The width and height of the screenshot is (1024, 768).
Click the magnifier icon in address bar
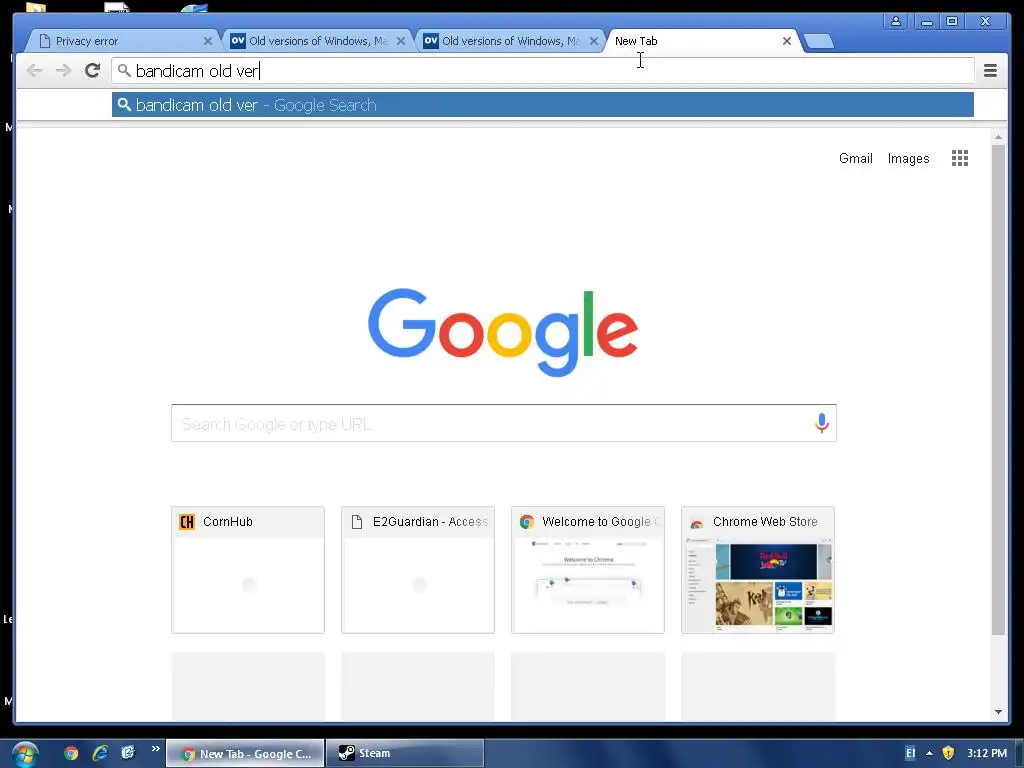tap(124, 71)
